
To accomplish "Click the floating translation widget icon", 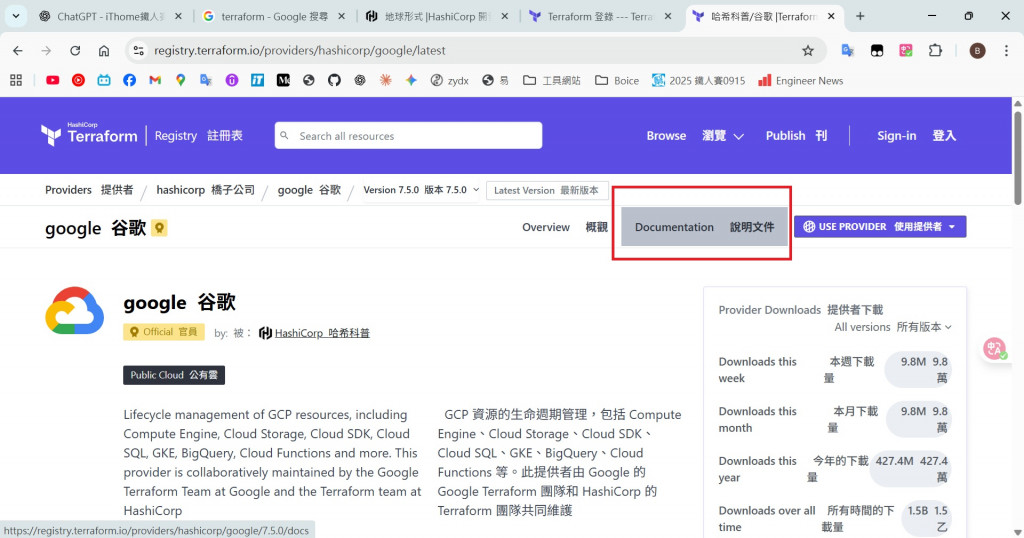I will (995, 349).
